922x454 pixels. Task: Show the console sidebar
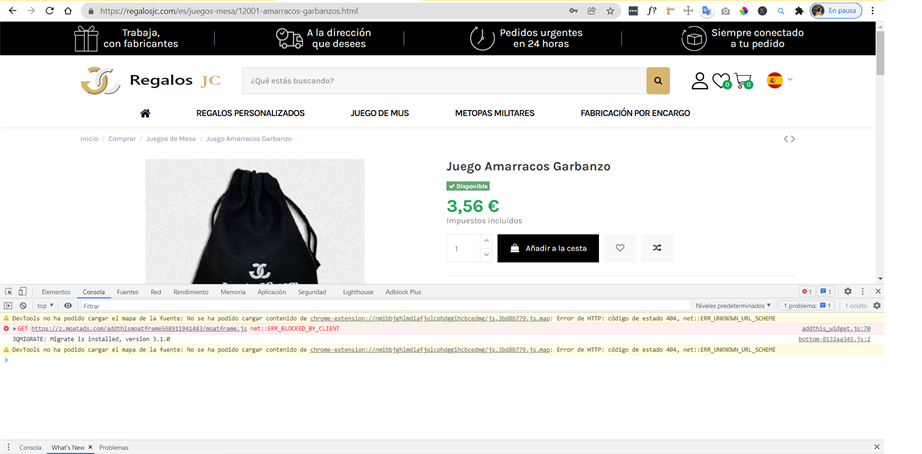click(8, 306)
